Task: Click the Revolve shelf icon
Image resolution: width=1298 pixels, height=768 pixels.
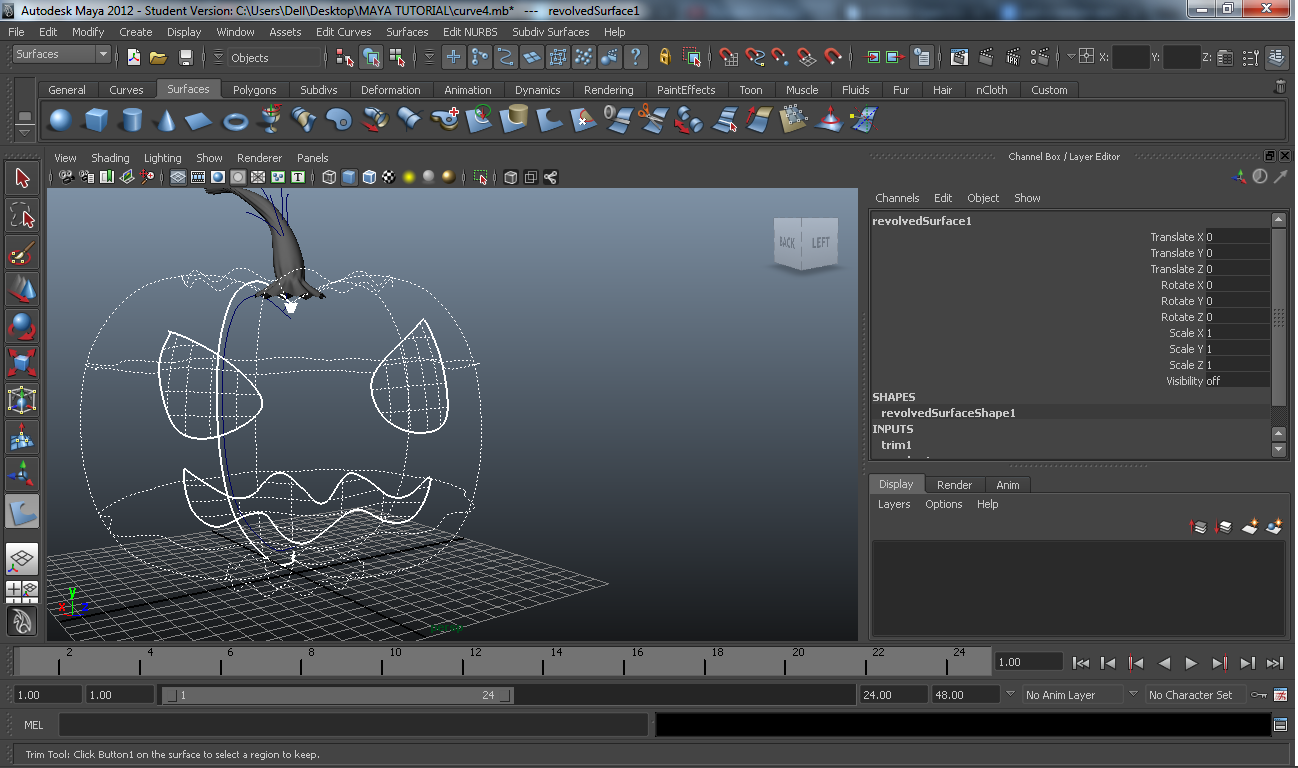Action: pos(270,121)
